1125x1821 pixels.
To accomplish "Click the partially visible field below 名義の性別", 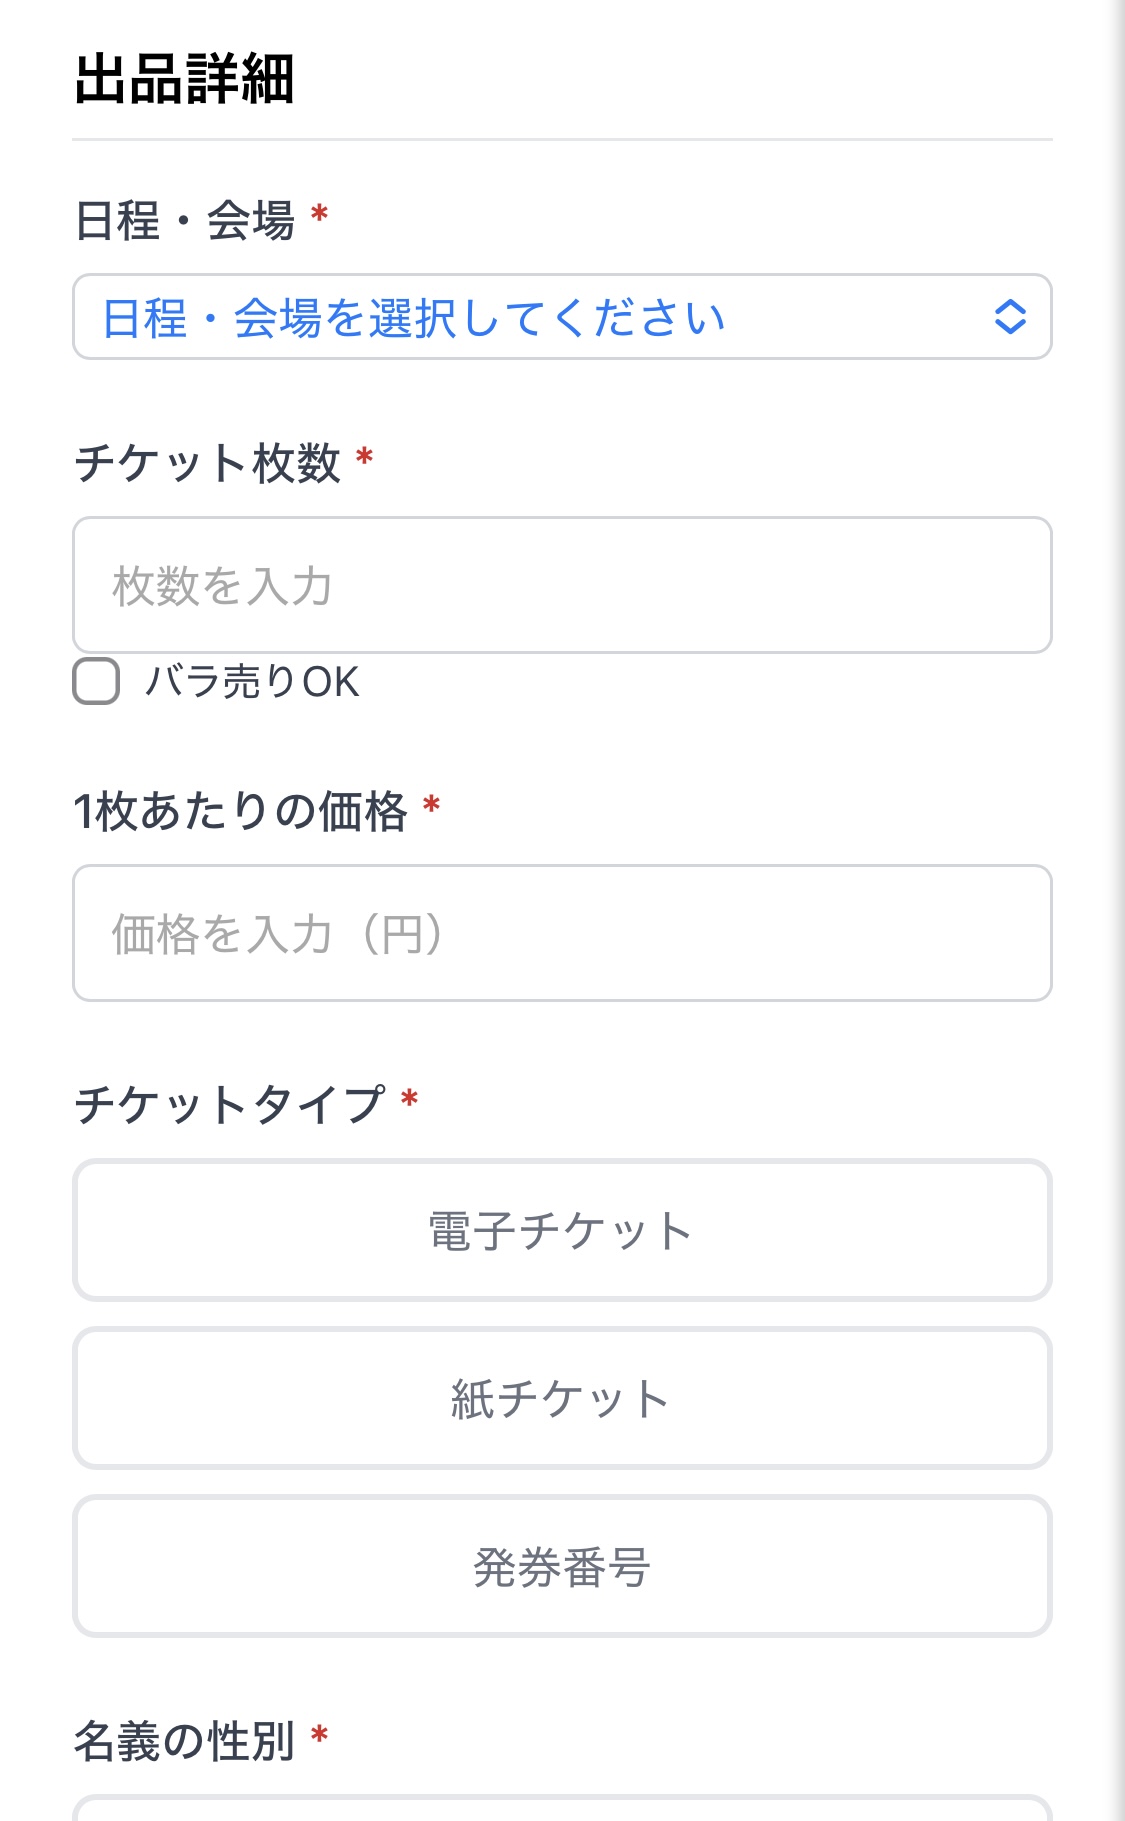I will click(x=562, y=1808).
